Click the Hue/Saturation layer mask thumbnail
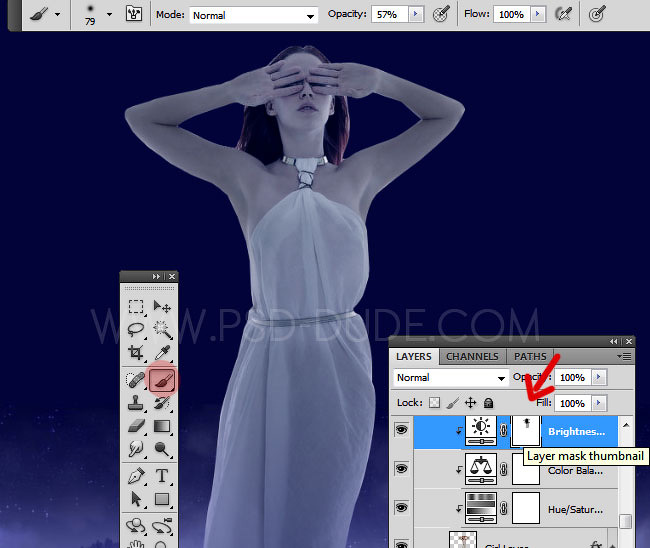The image size is (650, 548). coord(526,508)
